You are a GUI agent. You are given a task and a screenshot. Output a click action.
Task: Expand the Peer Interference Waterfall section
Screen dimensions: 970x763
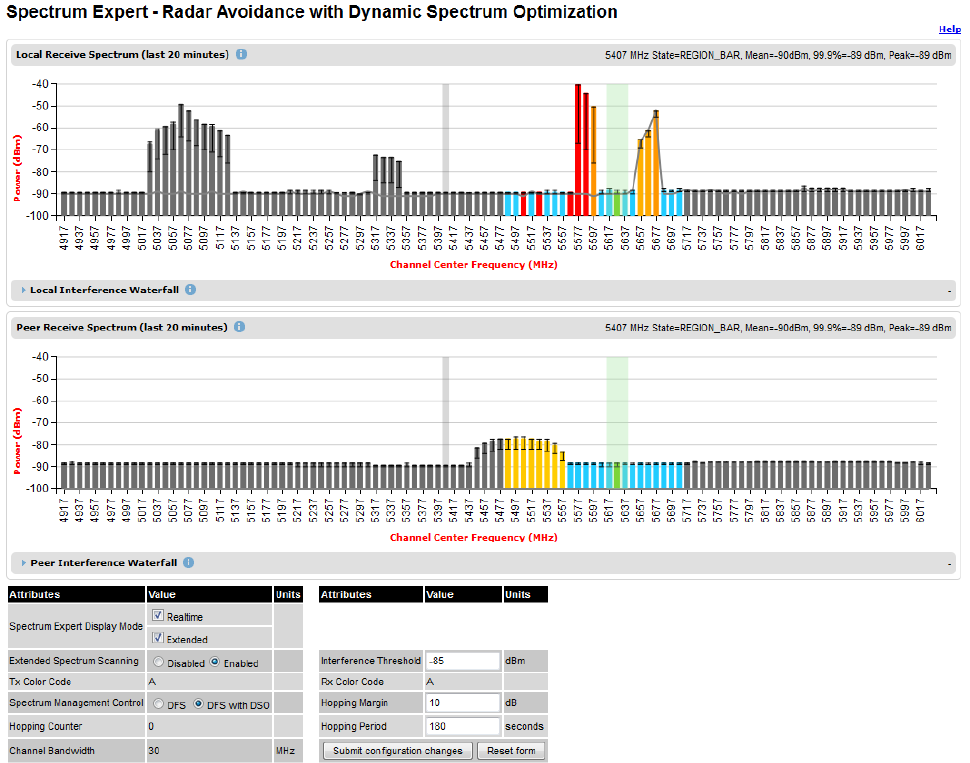pos(24,563)
